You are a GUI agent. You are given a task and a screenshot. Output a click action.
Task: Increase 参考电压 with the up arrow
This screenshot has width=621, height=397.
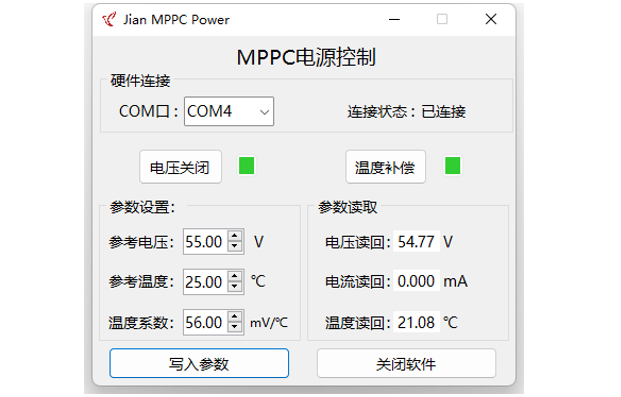tap(235, 236)
